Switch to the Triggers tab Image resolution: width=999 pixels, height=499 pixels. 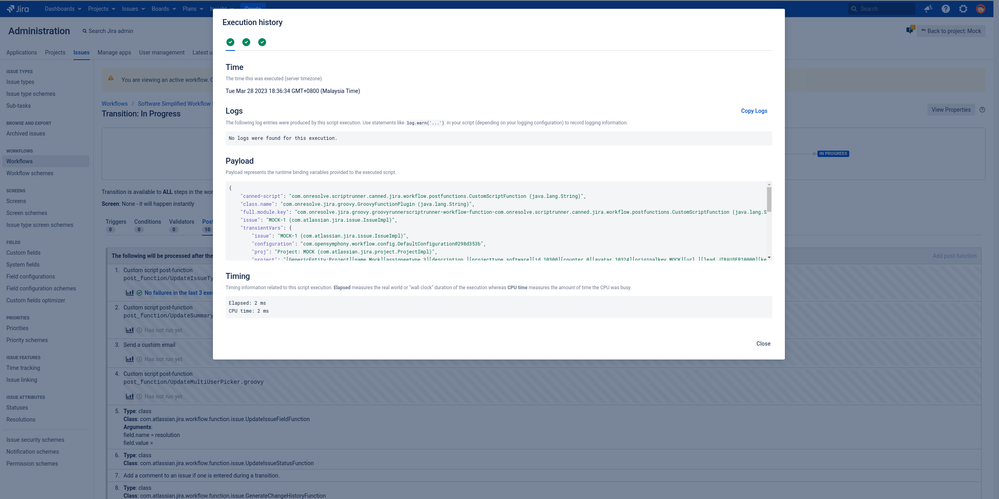pyautogui.click(x=115, y=225)
